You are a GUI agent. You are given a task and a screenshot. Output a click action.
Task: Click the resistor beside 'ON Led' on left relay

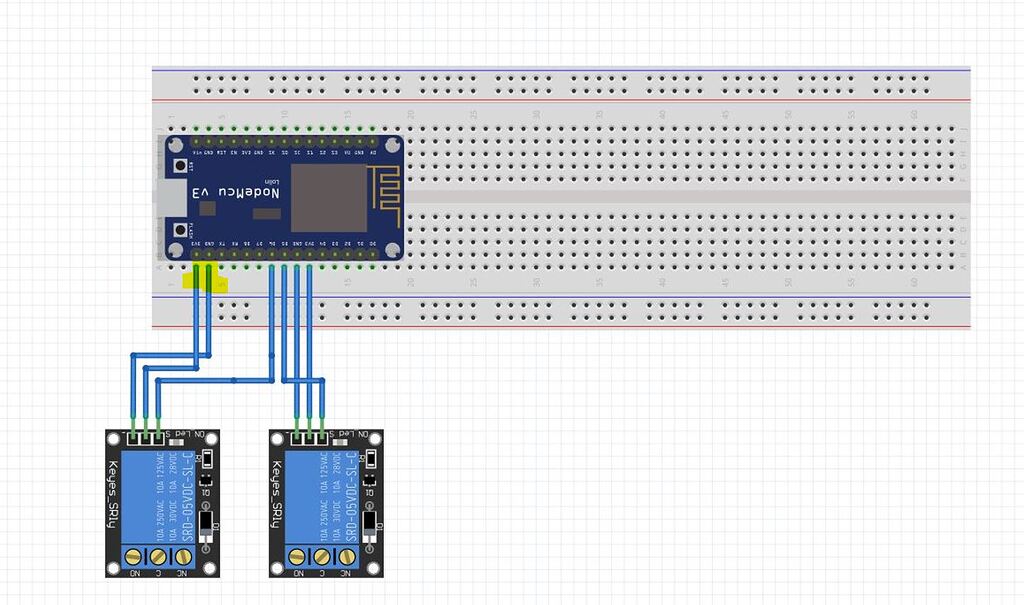[x=175, y=441]
